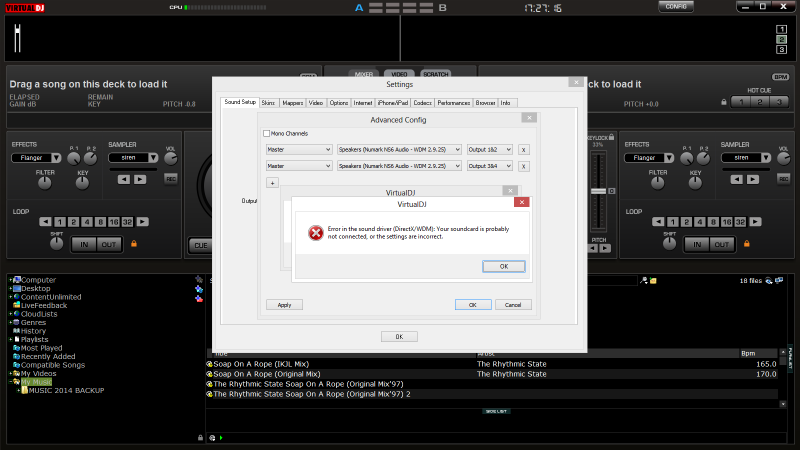Open the Output 3&4 dropdown
This screenshot has width=800, height=450.
tap(489, 166)
